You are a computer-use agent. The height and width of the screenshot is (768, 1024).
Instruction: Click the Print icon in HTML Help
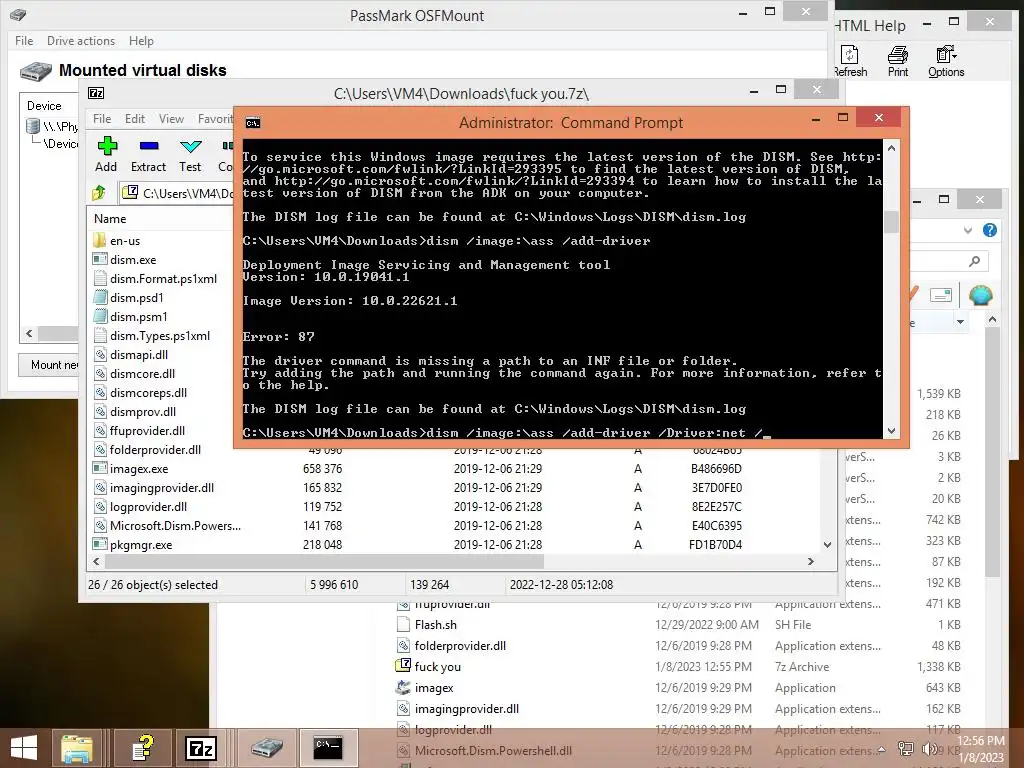pyautogui.click(x=898, y=54)
